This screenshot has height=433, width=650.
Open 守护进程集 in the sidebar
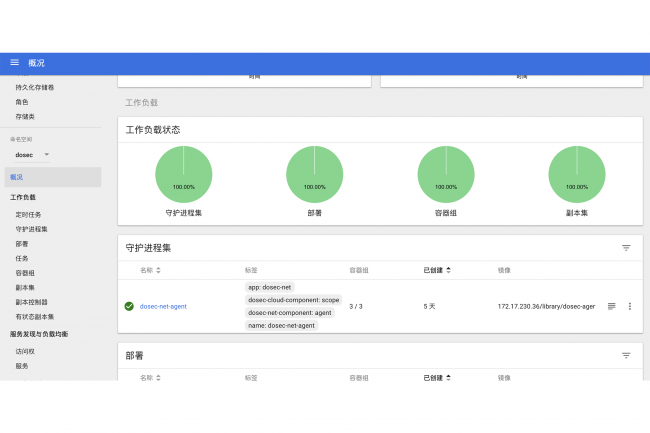tap(31, 229)
